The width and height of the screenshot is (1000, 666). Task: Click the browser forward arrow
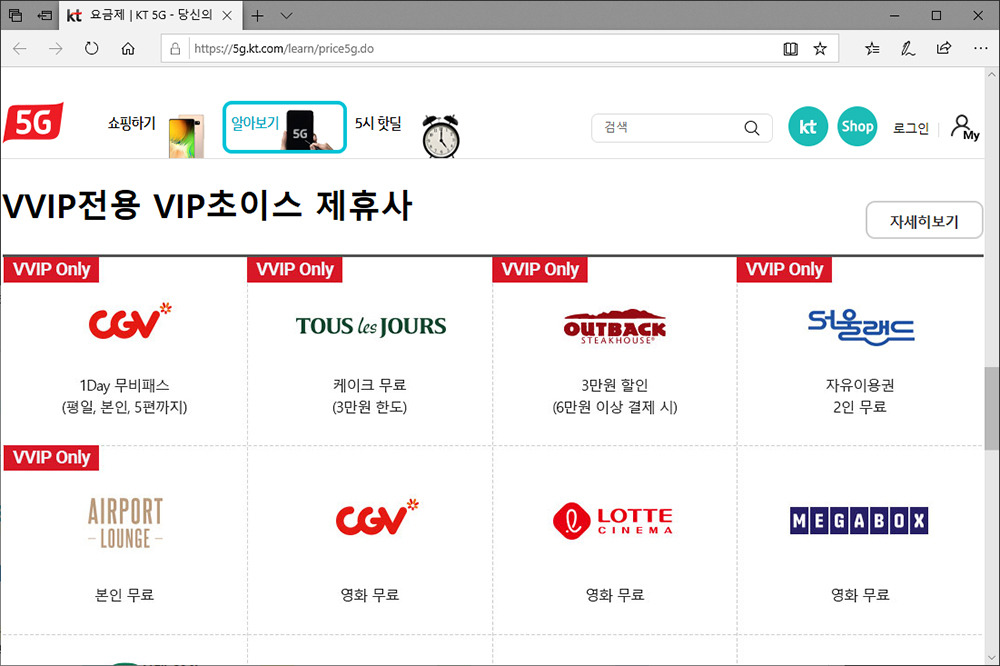(x=56, y=48)
